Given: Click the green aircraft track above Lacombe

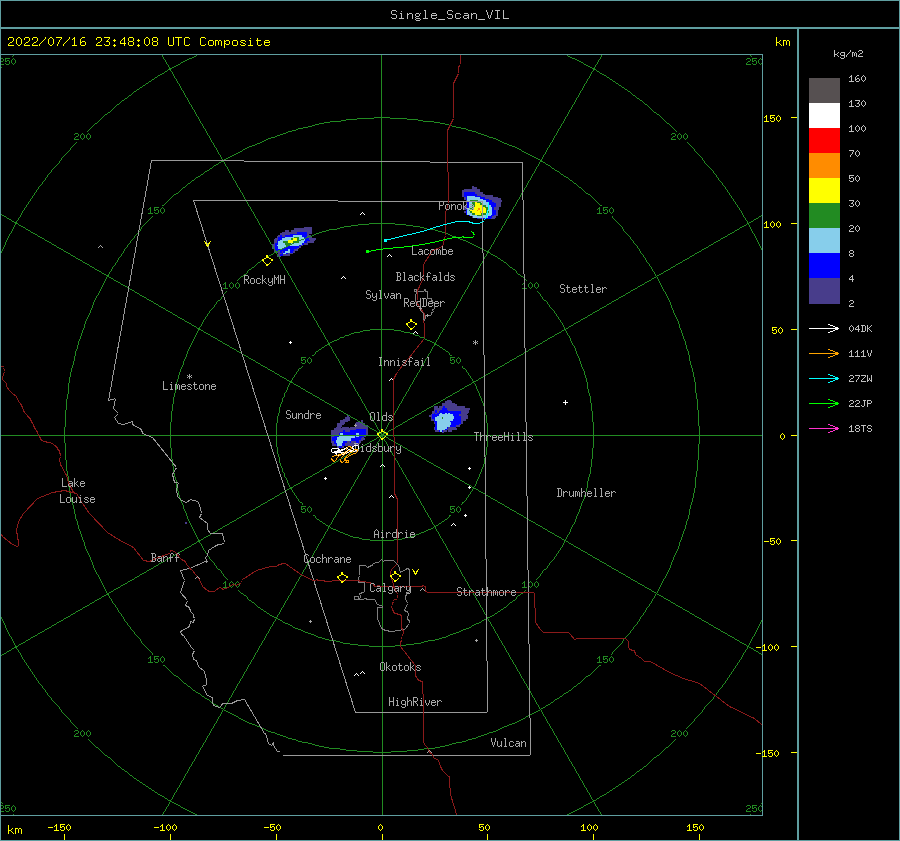Looking at the screenshot, I should [x=421, y=242].
